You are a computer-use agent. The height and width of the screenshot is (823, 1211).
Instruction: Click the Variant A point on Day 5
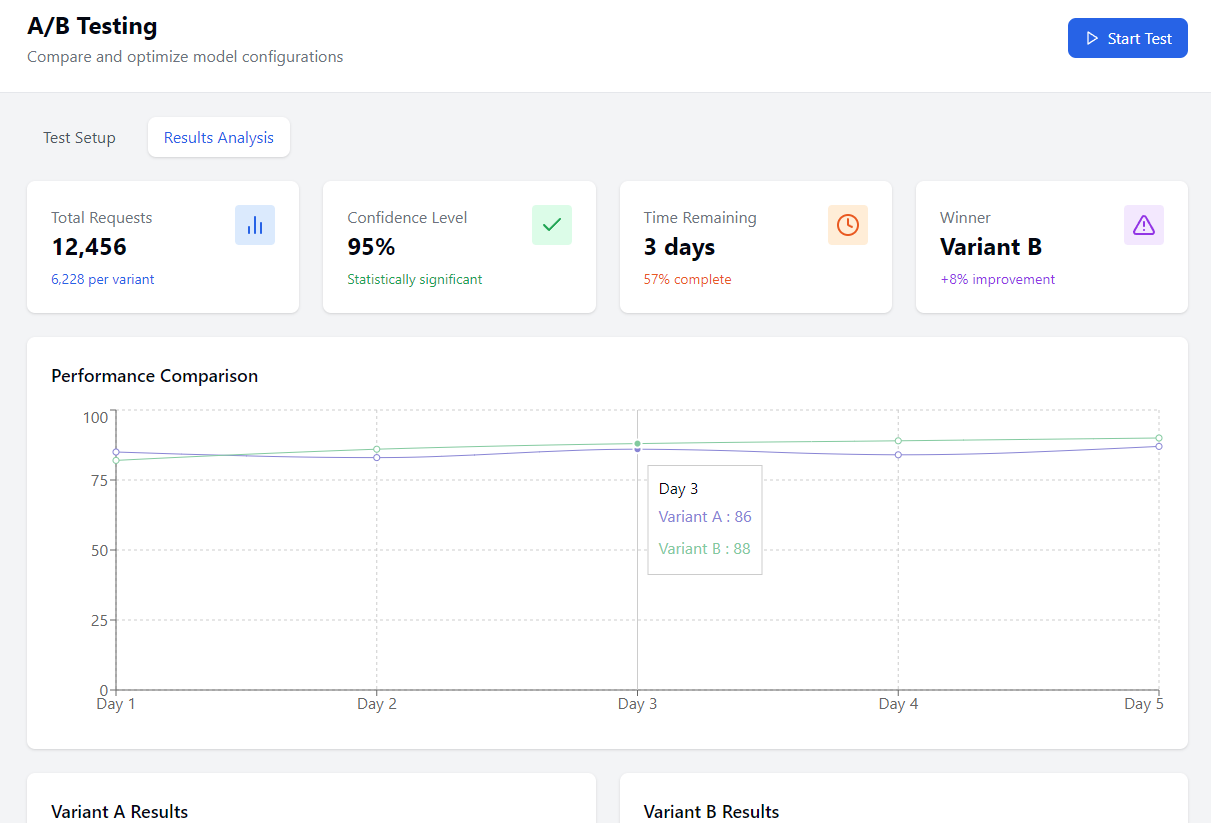click(1159, 446)
